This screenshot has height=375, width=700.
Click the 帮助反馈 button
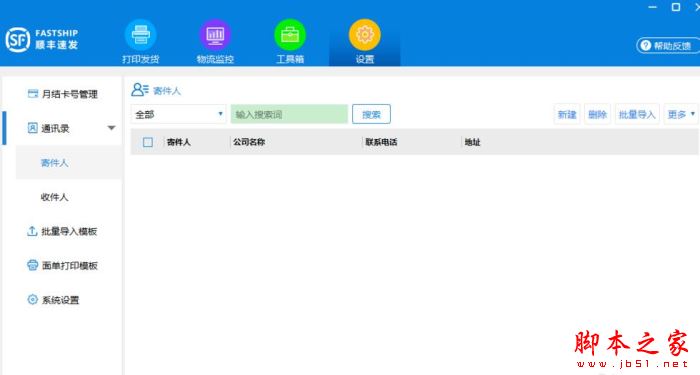point(668,46)
